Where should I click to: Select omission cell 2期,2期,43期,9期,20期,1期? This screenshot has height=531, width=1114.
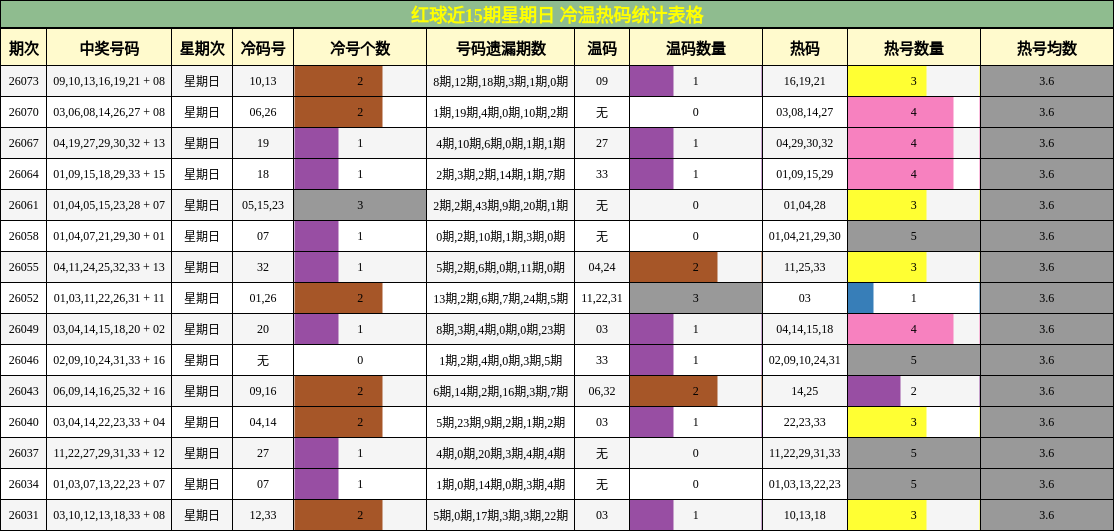500,205
